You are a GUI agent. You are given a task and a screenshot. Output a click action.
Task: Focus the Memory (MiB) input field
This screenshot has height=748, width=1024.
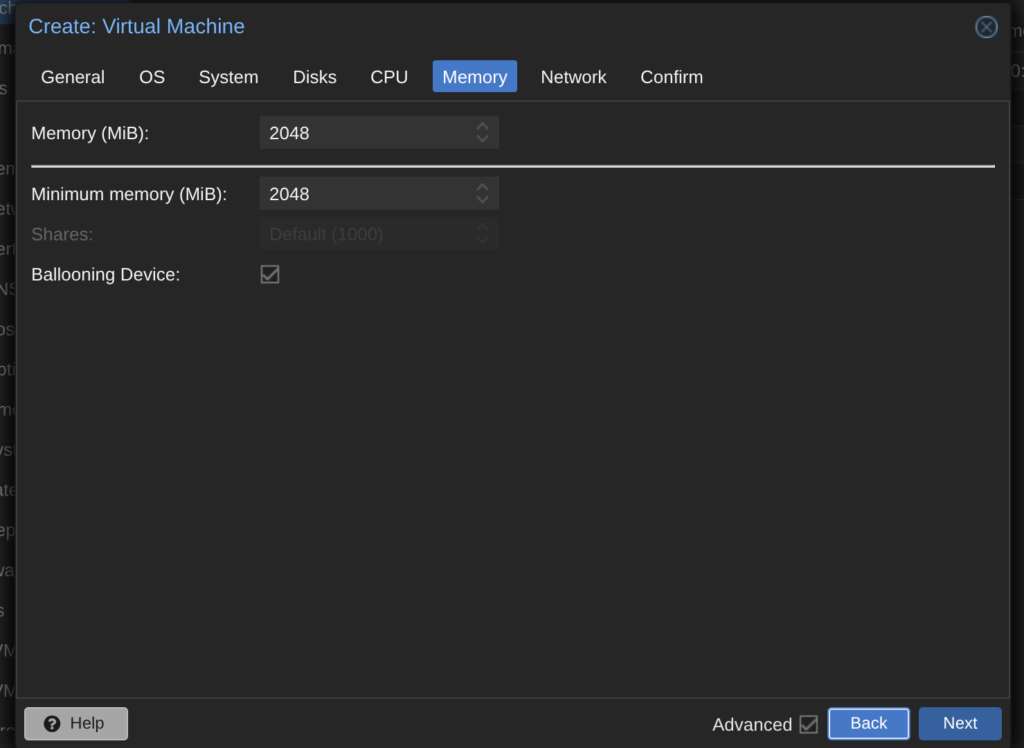pos(365,133)
